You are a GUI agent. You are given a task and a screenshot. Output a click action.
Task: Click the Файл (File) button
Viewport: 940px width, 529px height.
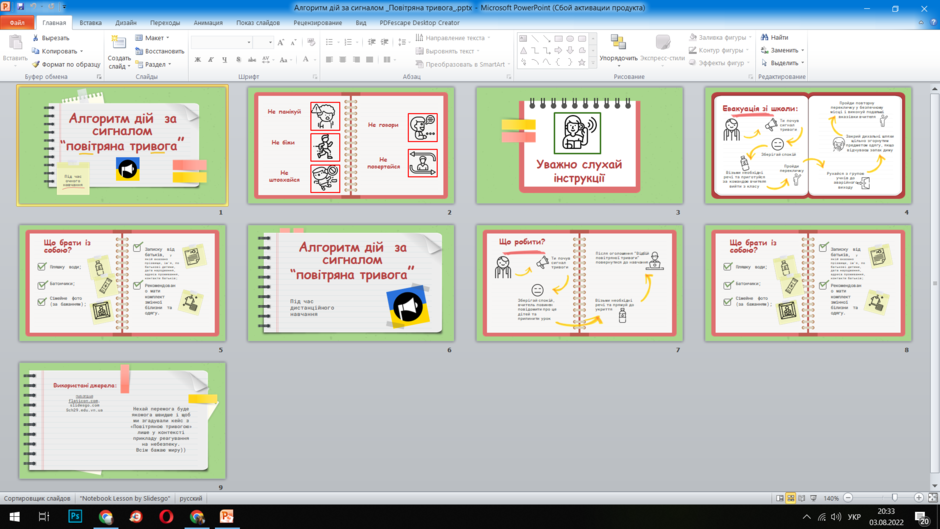pyautogui.click(x=17, y=23)
